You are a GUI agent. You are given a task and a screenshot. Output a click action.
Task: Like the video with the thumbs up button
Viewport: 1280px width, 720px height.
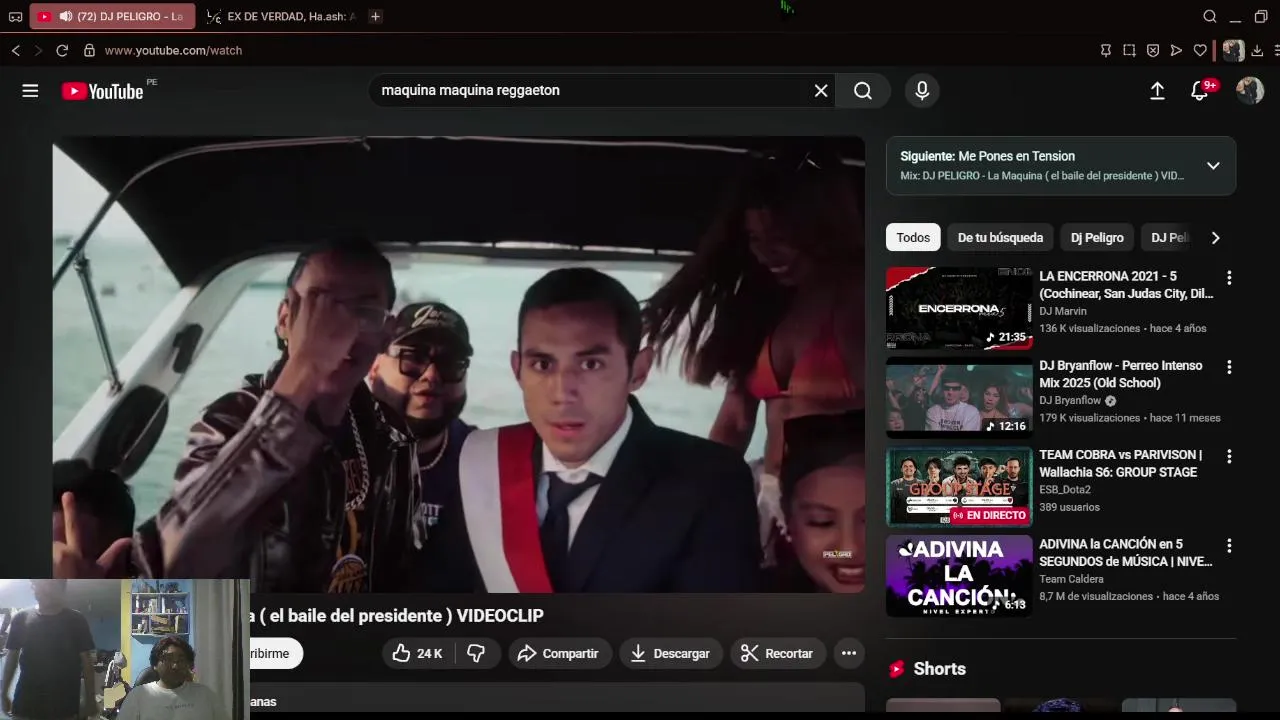418,653
